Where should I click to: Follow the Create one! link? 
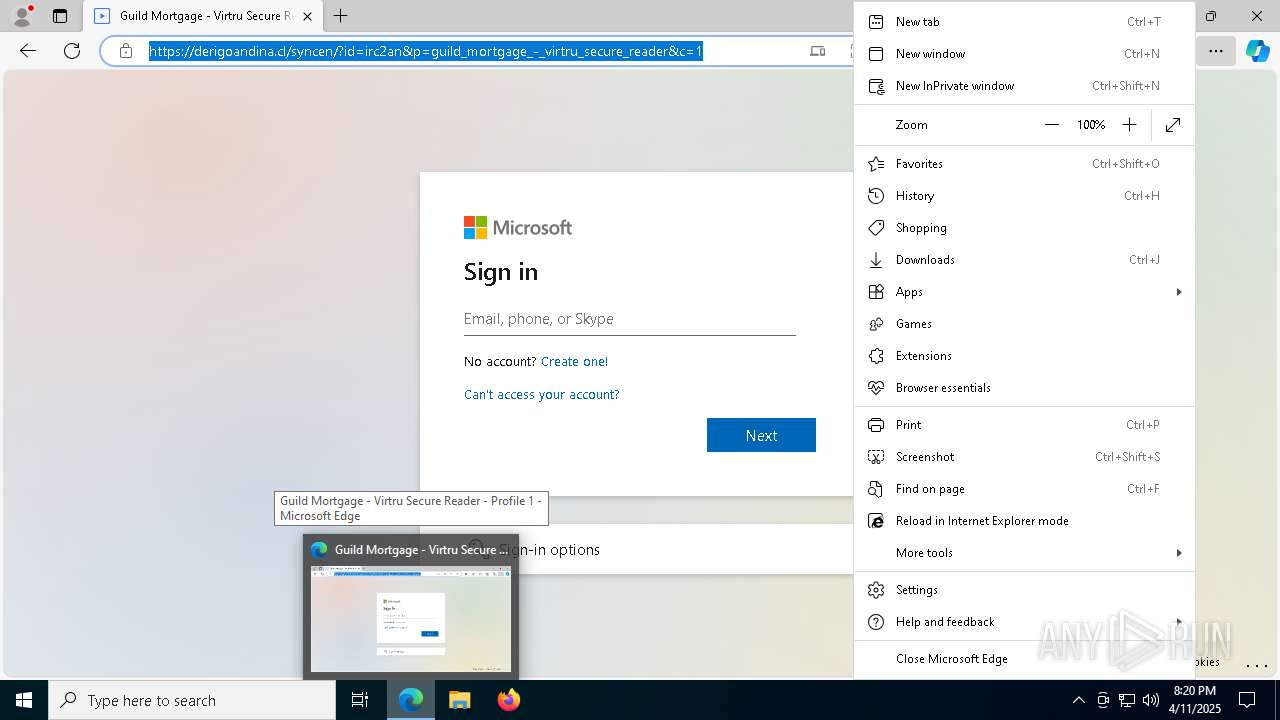(x=574, y=362)
